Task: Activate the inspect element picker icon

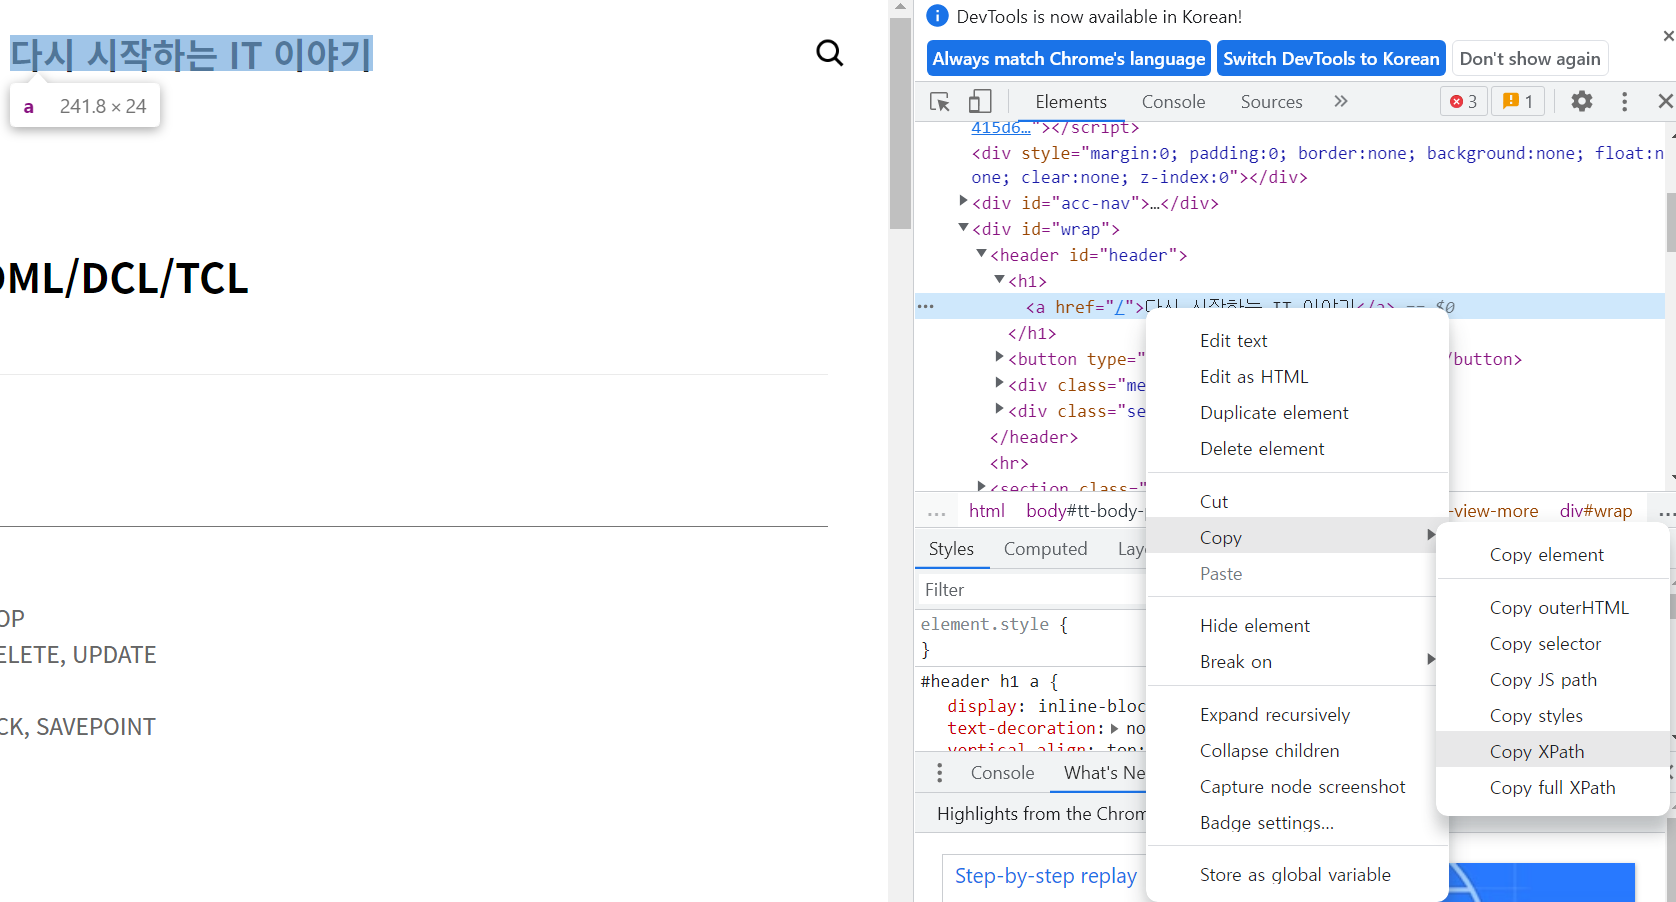Action: (x=940, y=101)
